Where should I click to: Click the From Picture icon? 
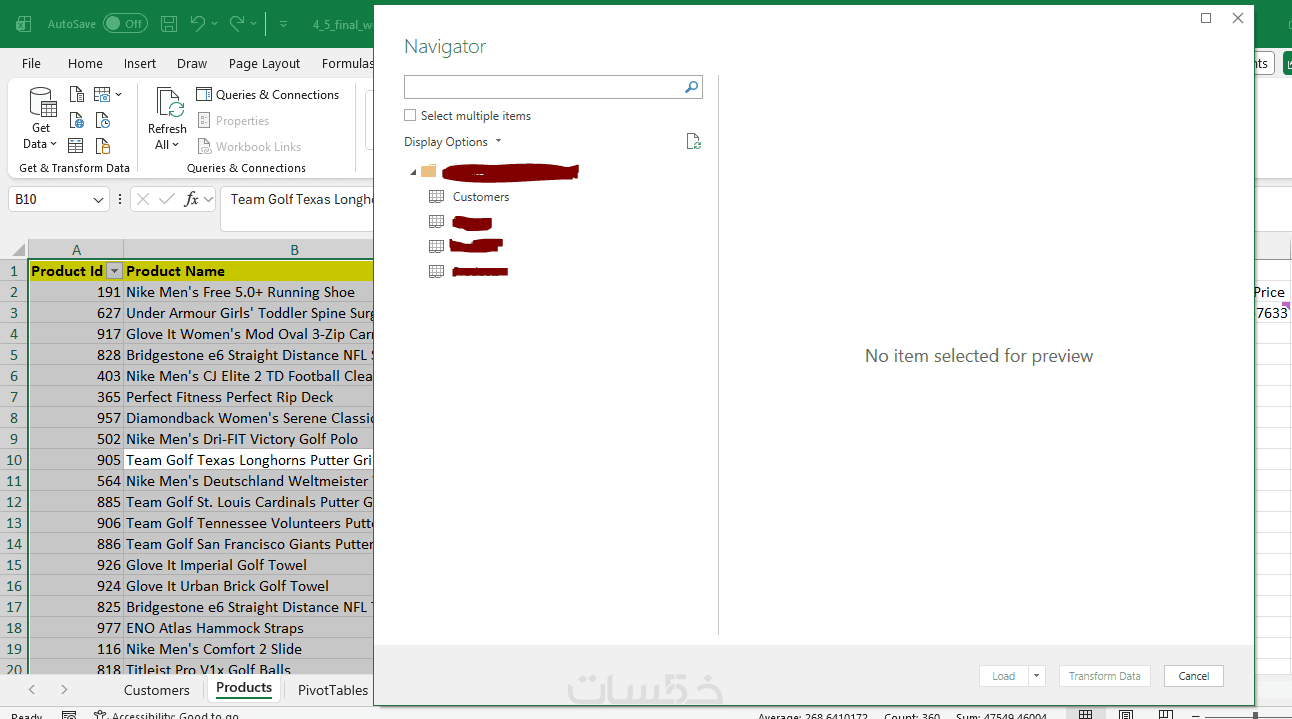[102, 94]
